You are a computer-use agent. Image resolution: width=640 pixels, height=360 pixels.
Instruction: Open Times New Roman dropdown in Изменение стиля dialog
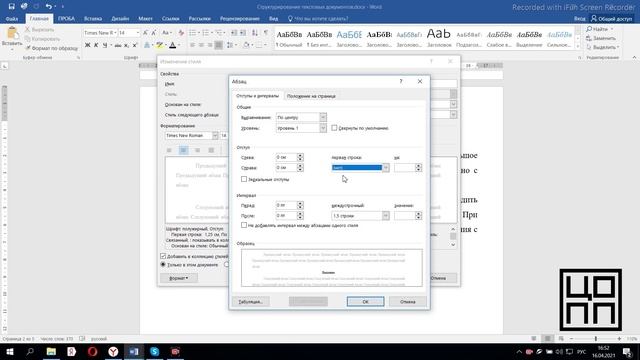[215, 136]
